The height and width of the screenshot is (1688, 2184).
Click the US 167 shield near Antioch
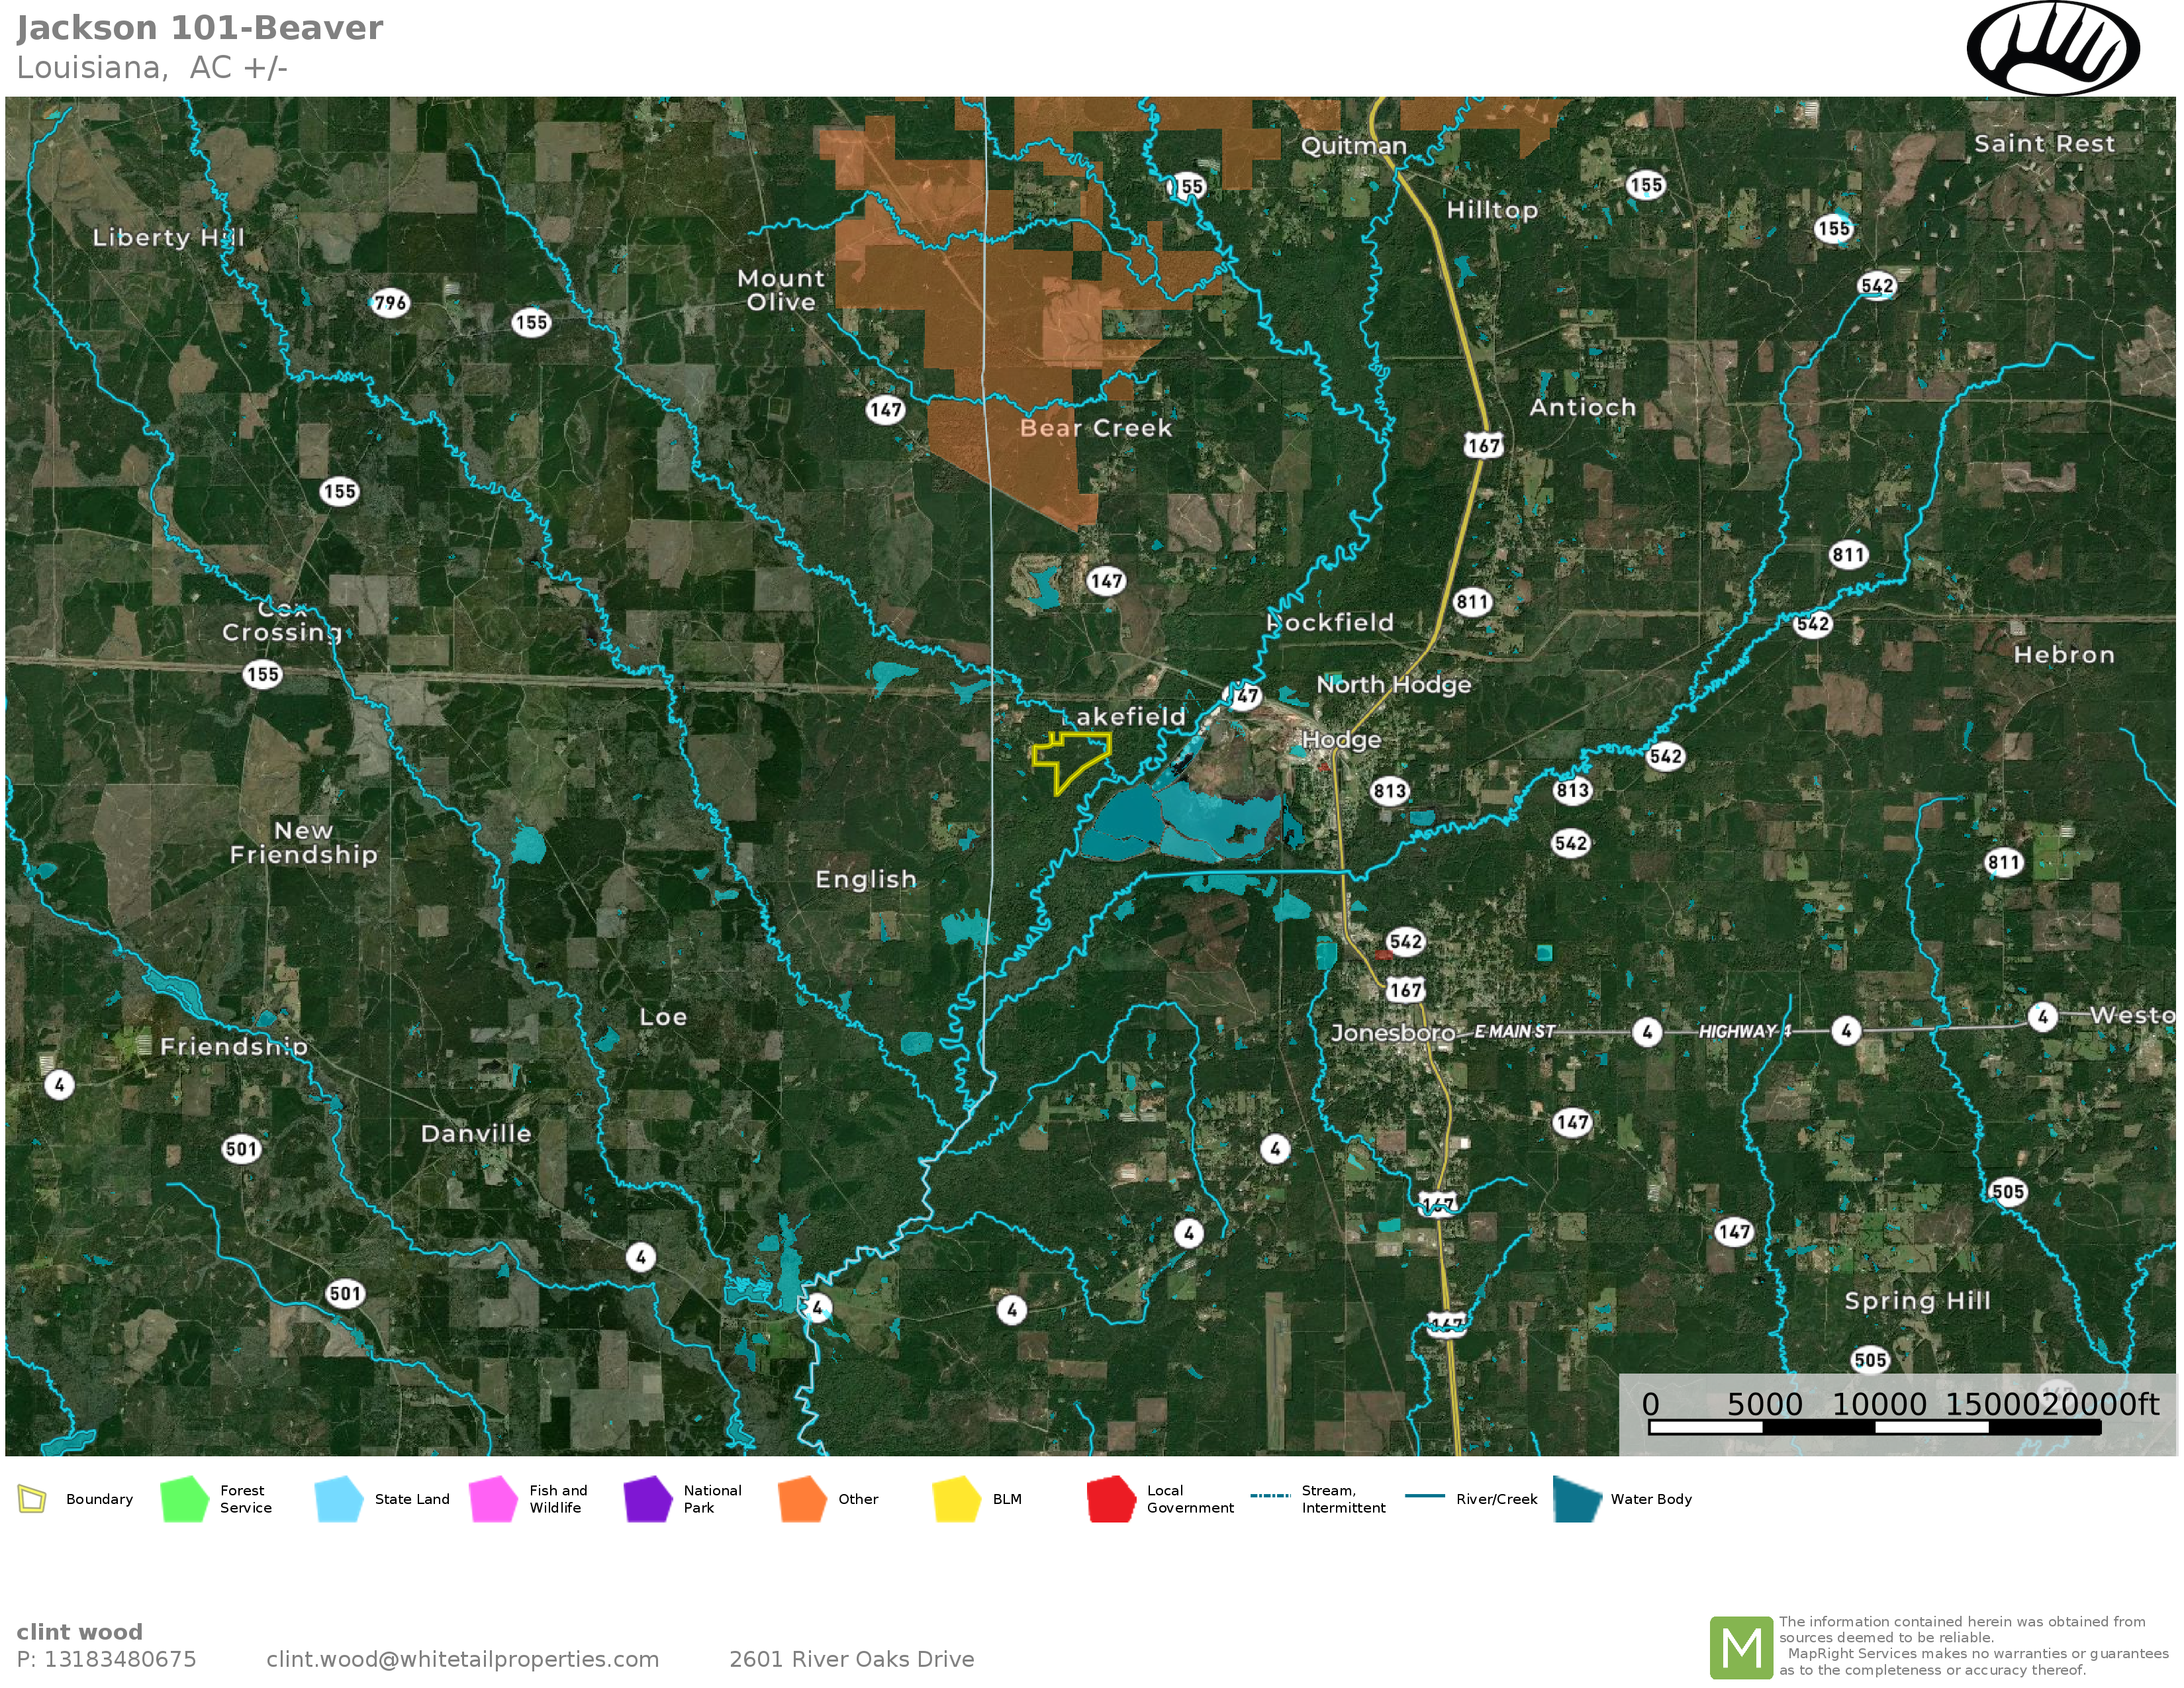1483,446
